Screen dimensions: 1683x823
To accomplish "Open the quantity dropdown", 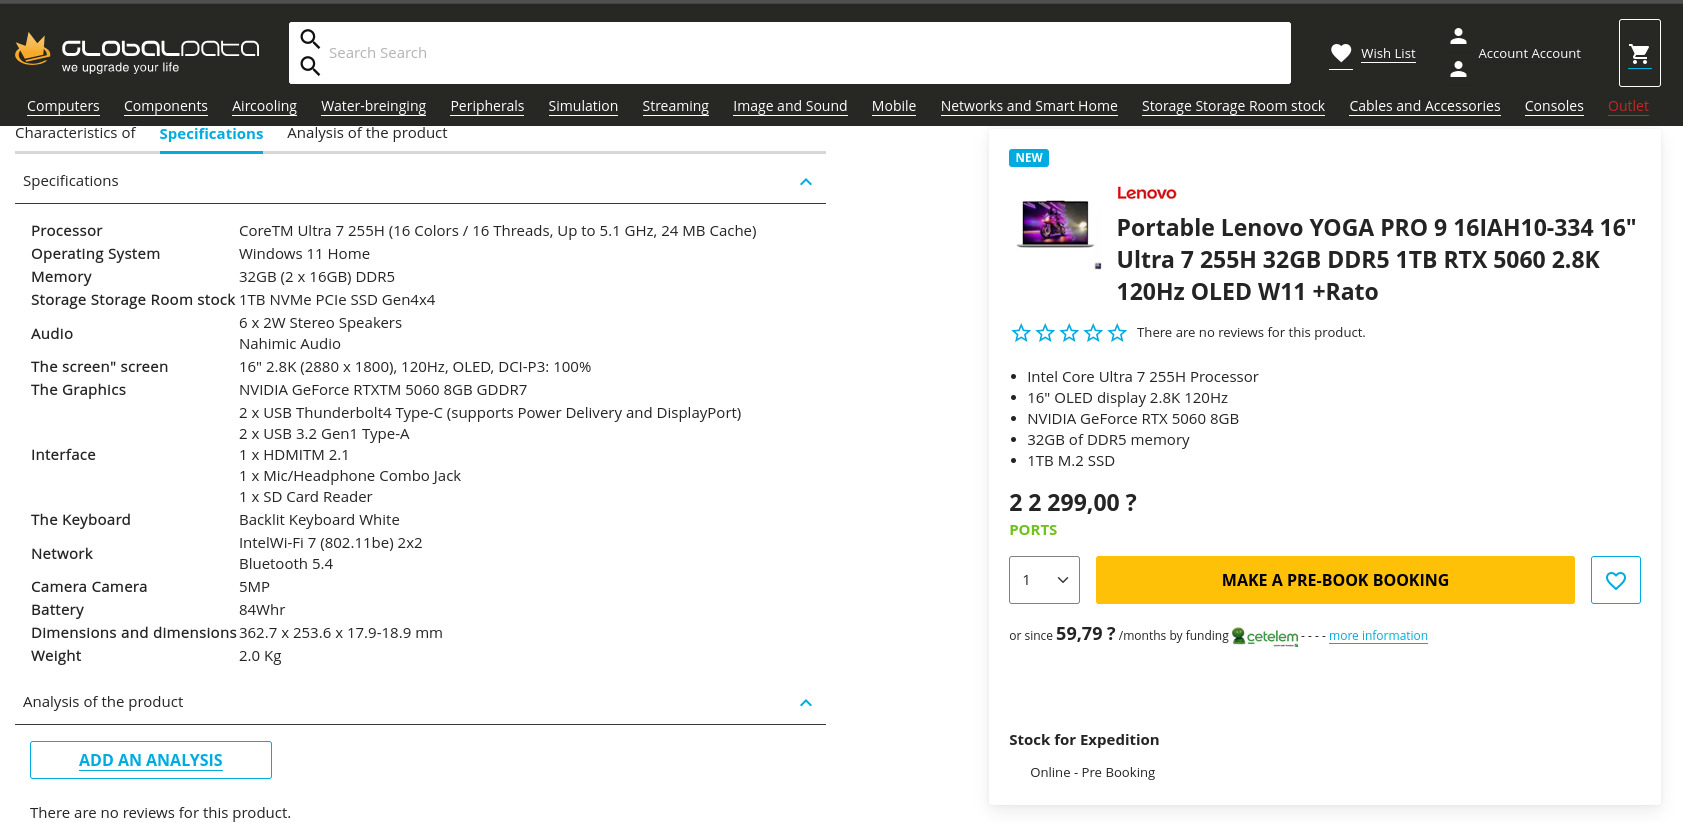I will [x=1044, y=580].
